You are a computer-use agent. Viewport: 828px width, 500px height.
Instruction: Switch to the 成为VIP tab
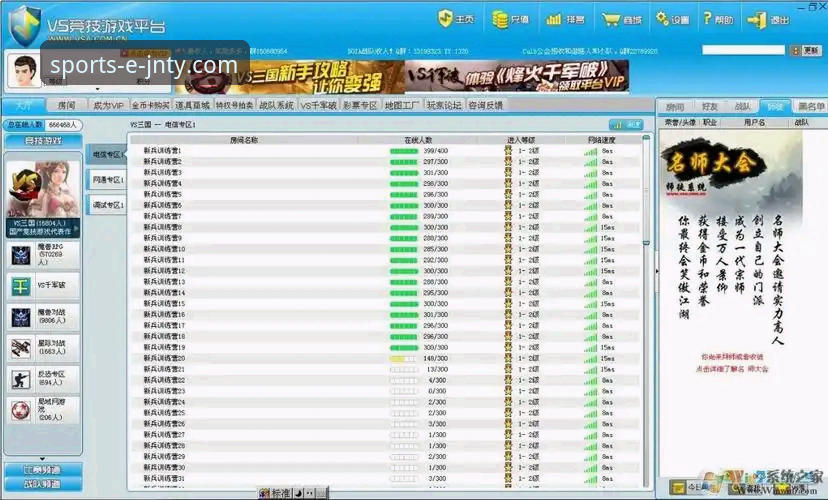click(108, 105)
